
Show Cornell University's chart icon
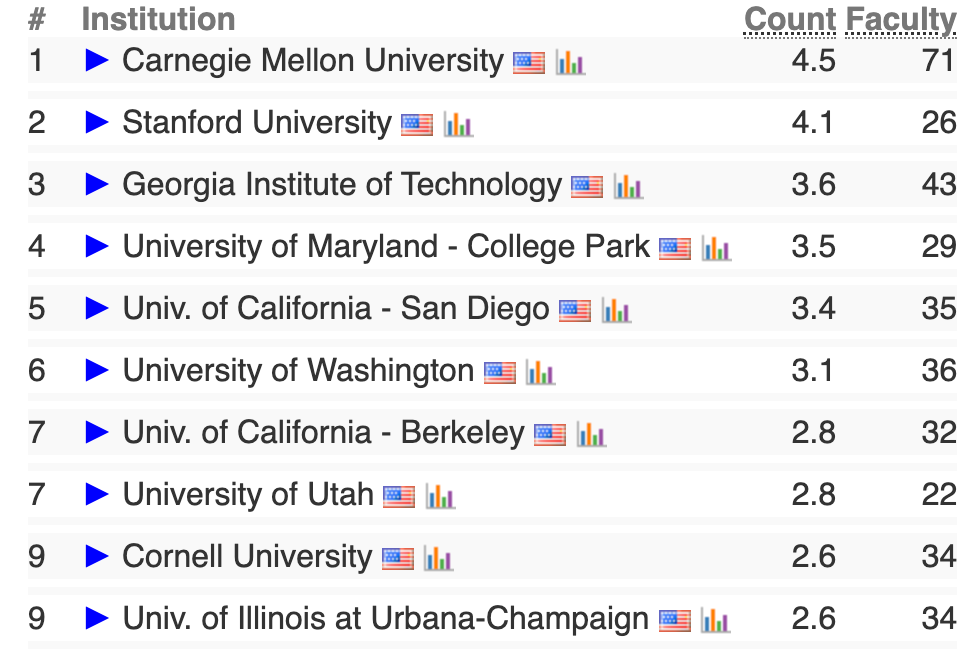(x=438, y=558)
